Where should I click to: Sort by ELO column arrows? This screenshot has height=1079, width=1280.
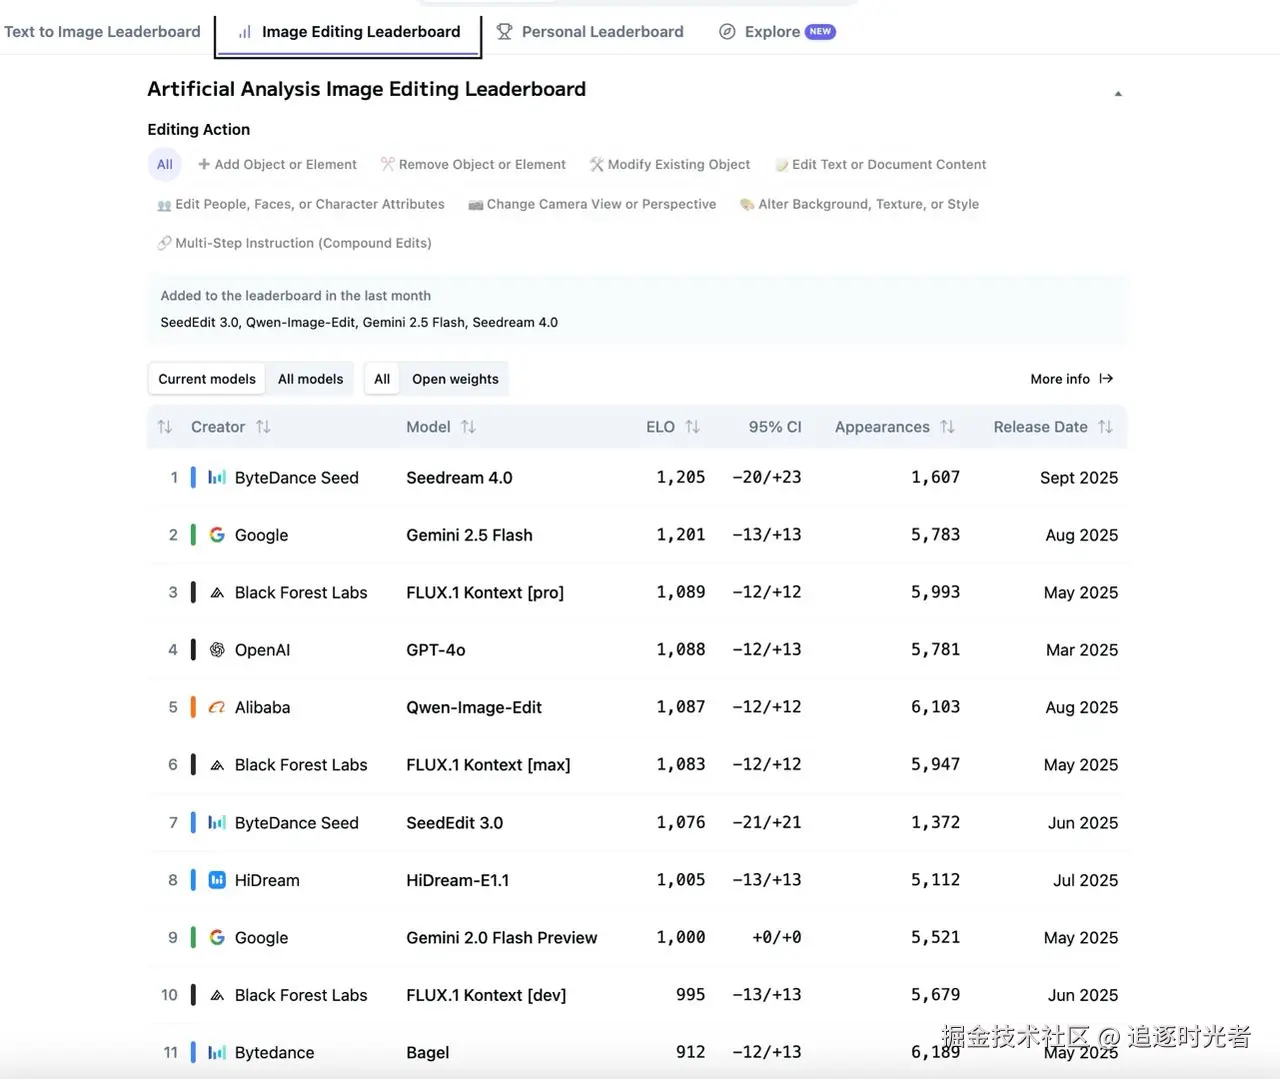[692, 427]
